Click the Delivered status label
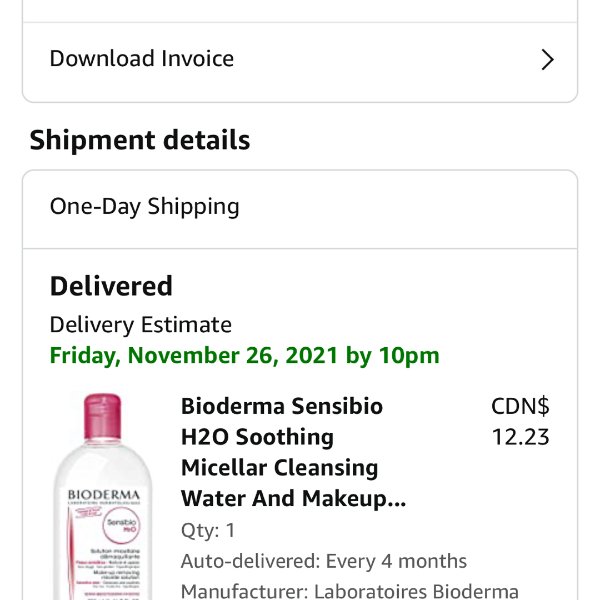Image resolution: width=600 pixels, height=600 pixels. click(111, 286)
